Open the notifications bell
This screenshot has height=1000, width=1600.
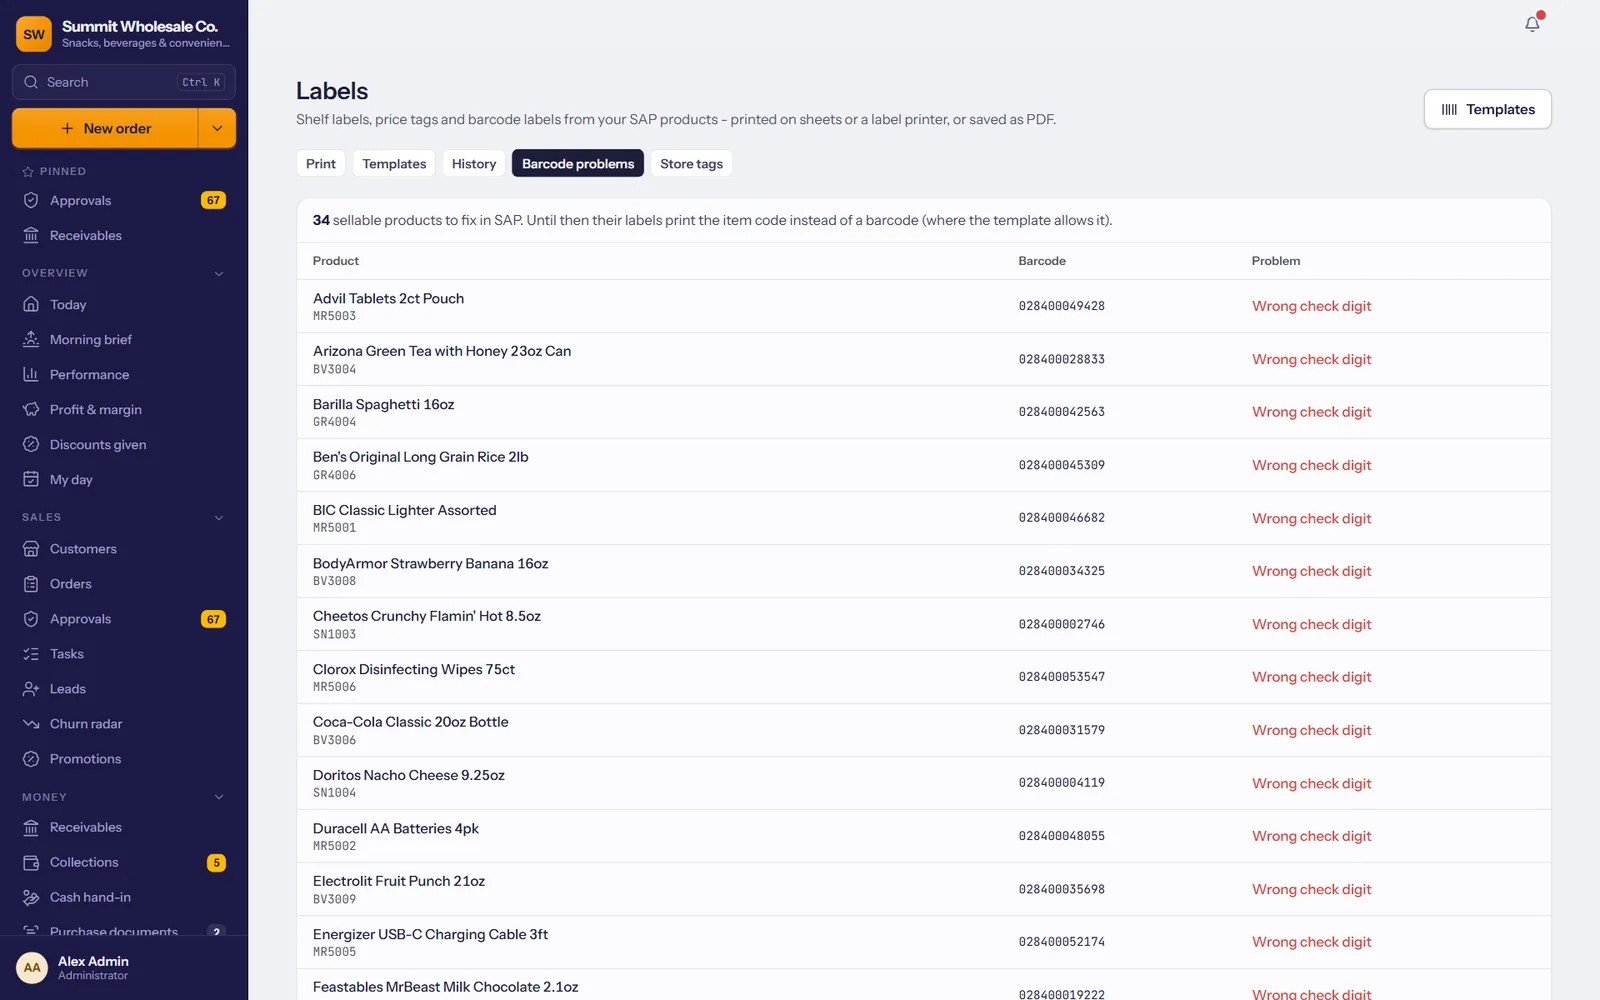click(1532, 24)
